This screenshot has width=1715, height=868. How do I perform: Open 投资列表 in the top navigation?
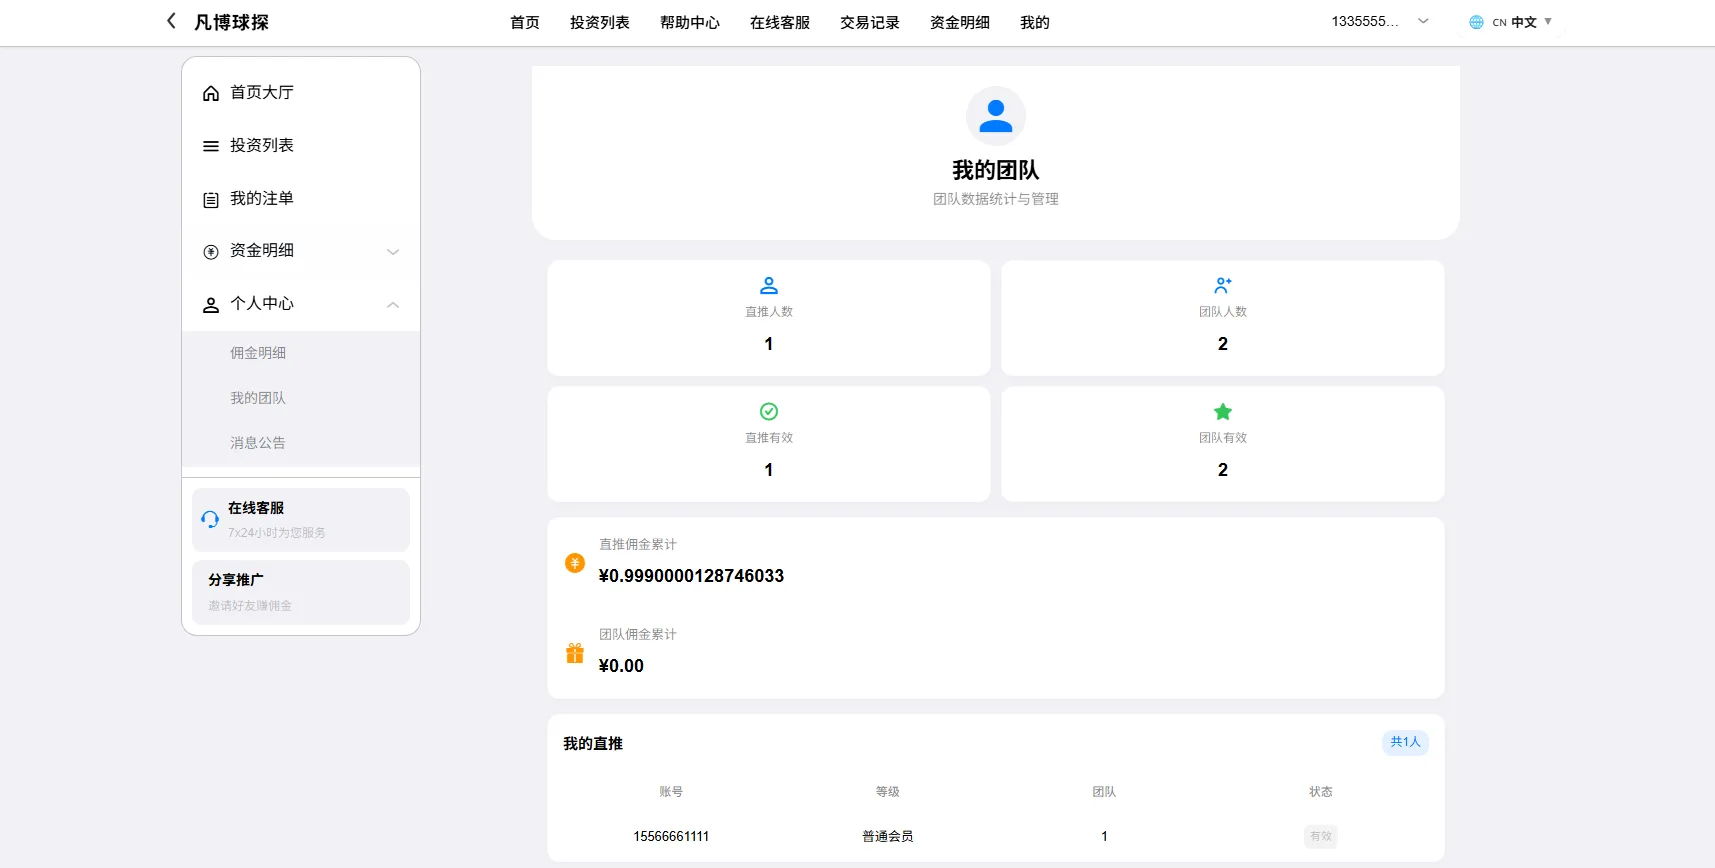tap(600, 22)
